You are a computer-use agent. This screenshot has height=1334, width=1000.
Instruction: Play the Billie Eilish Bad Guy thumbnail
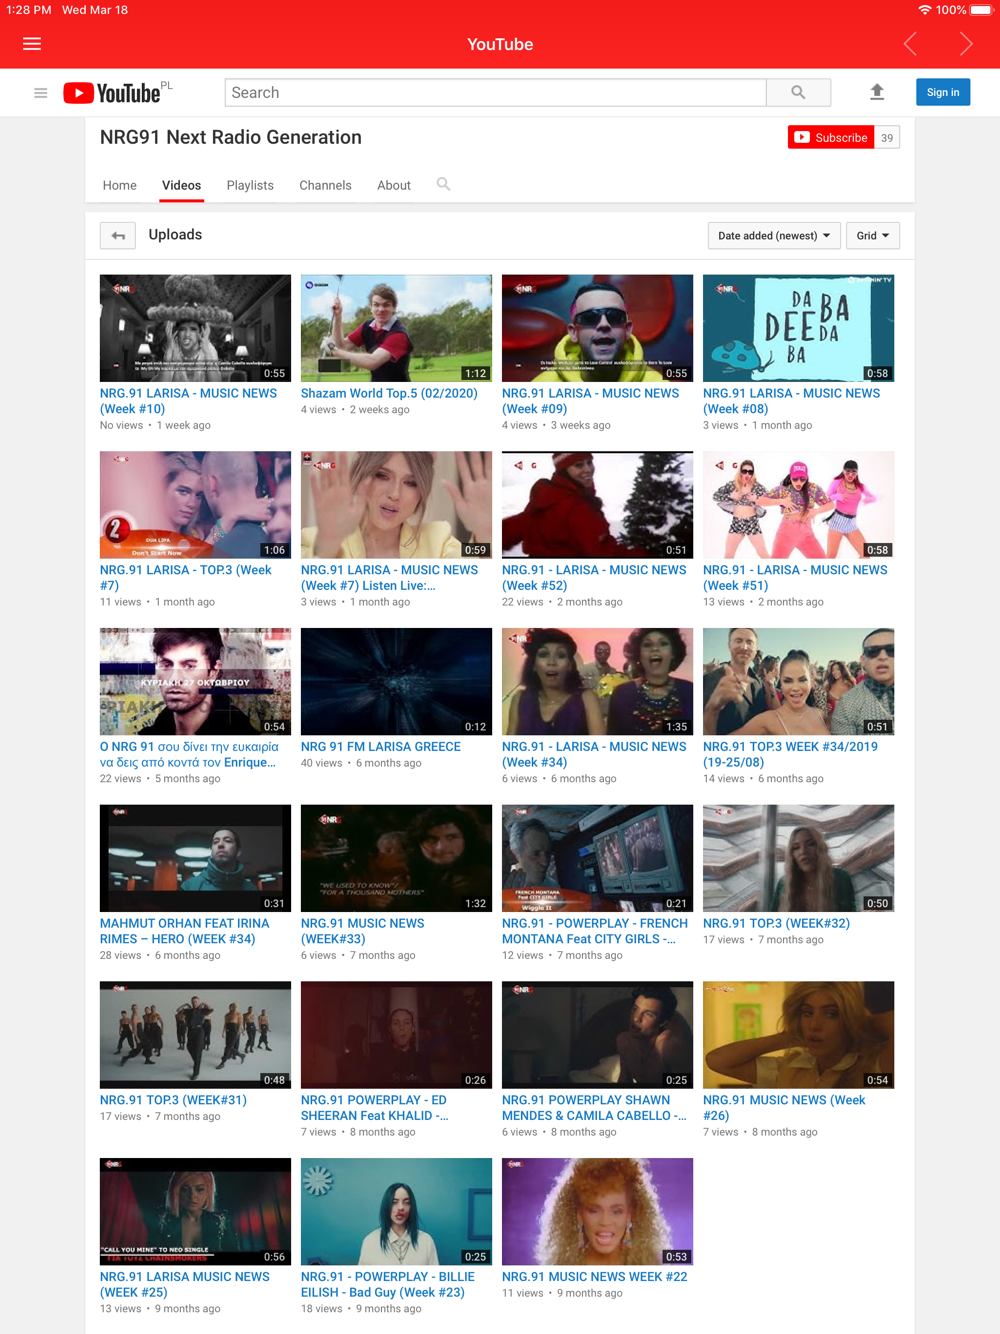396,1212
